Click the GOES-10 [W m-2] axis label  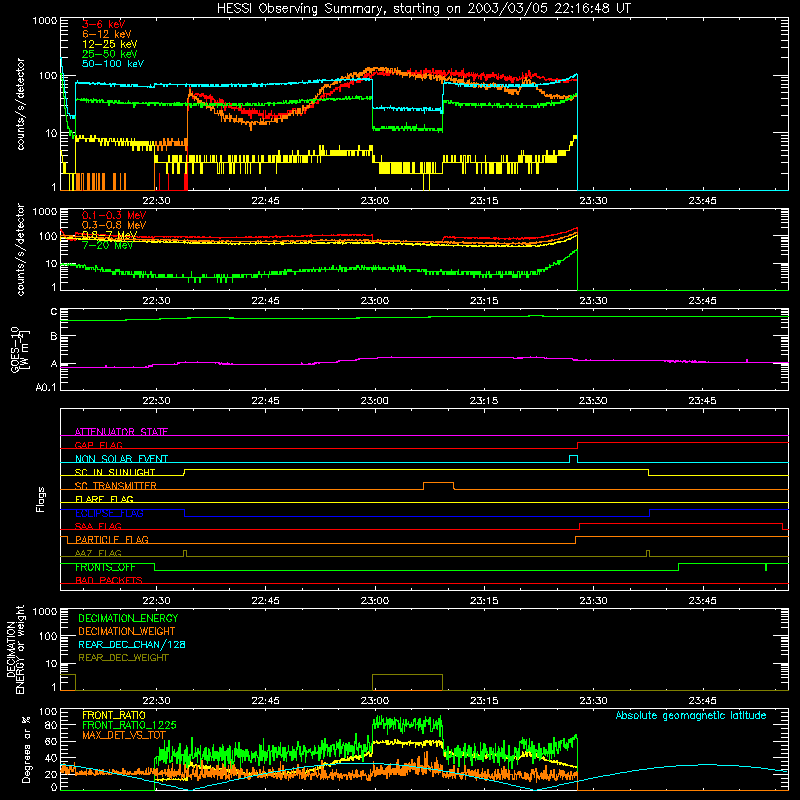coord(19,350)
